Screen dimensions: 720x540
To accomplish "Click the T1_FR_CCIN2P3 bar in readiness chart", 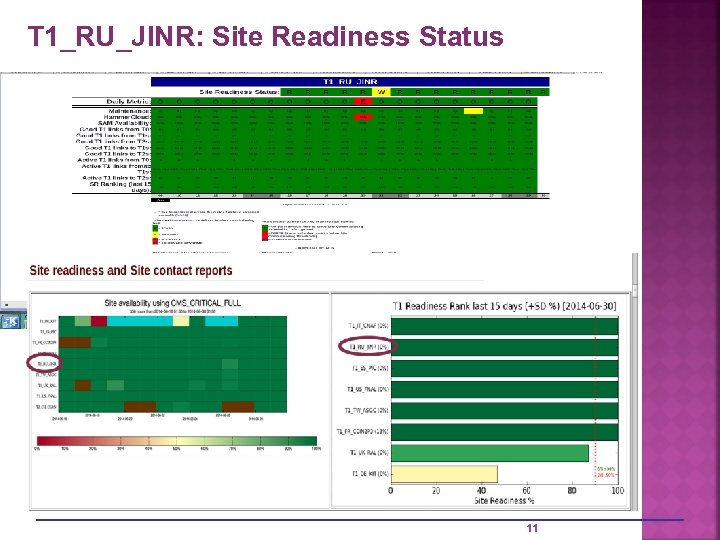I will click(x=505, y=432).
